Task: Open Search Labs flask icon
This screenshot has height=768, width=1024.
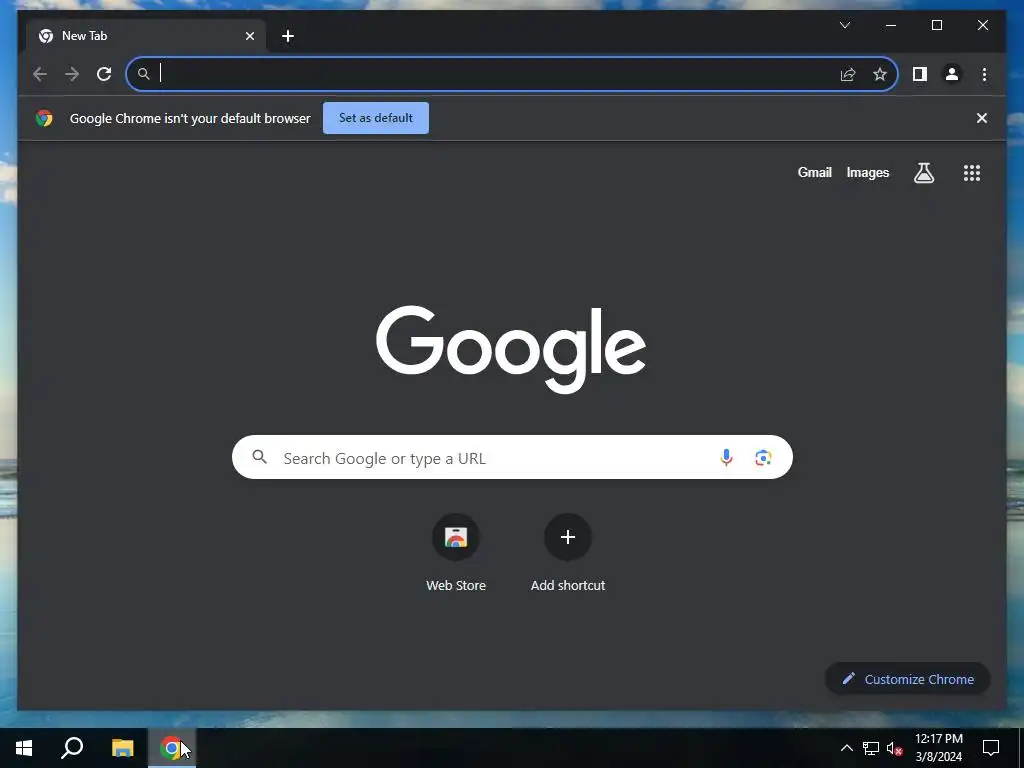Action: coord(923,173)
